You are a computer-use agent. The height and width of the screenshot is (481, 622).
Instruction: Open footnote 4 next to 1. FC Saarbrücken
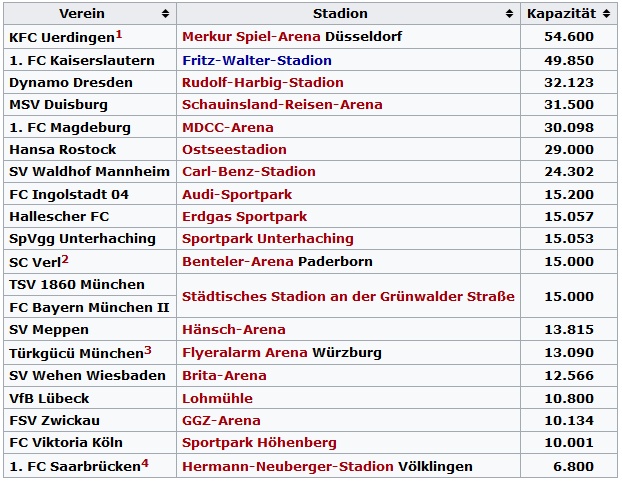pos(145,464)
